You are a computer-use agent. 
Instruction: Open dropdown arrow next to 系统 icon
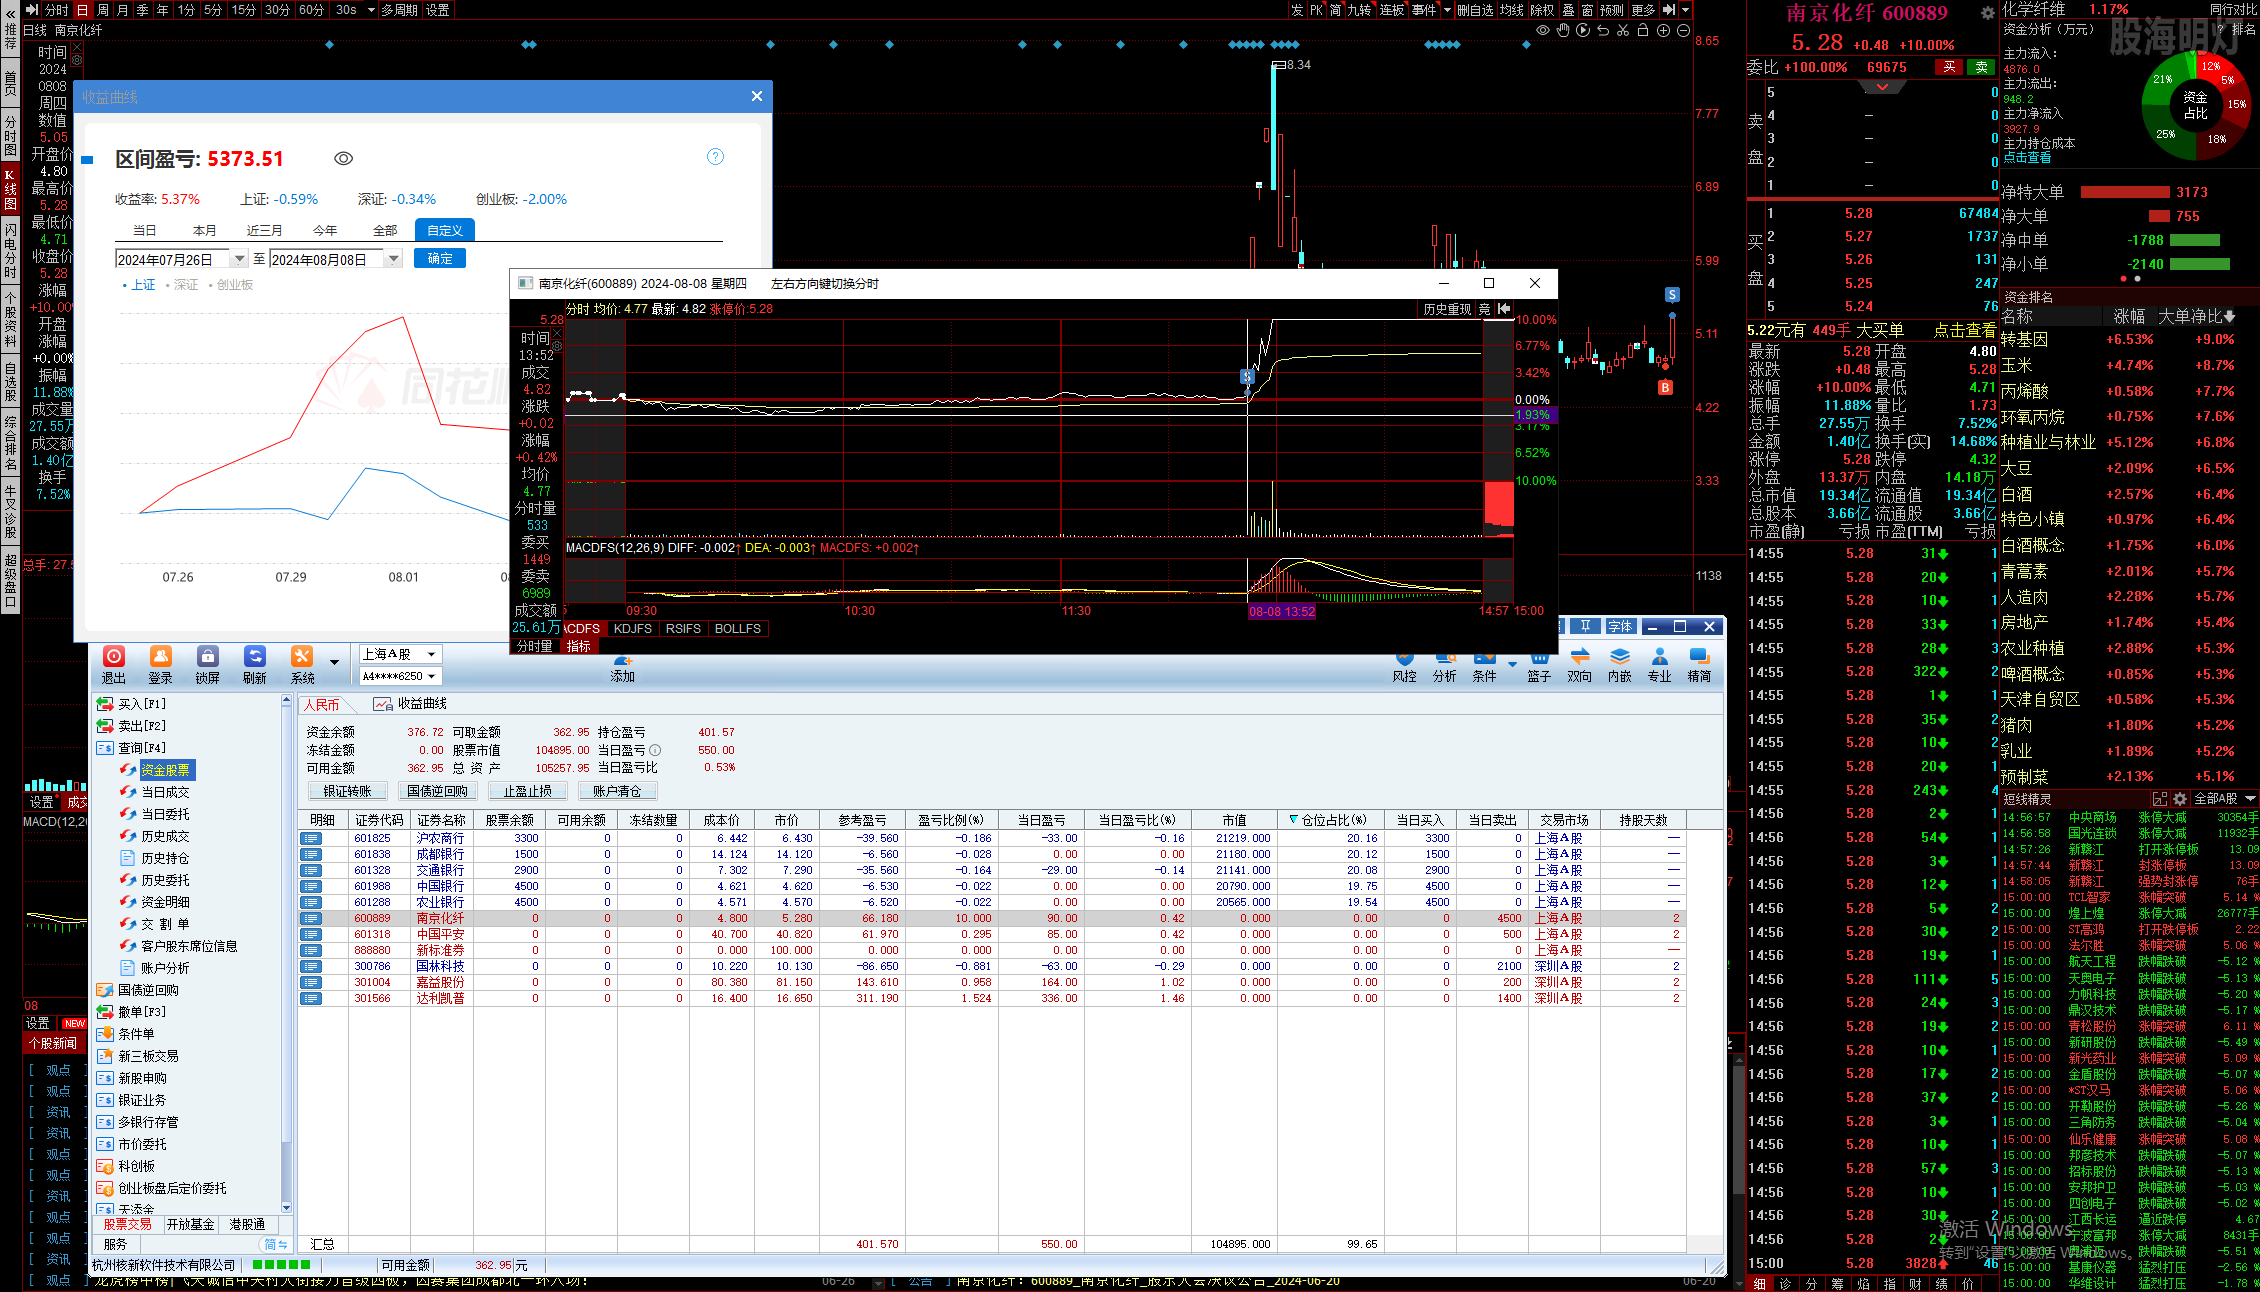click(x=334, y=662)
